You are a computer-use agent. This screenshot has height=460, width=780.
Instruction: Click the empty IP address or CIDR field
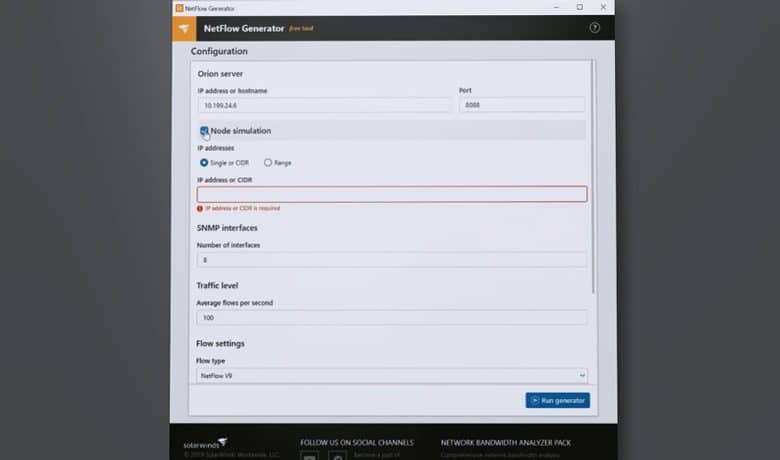point(391,194)
